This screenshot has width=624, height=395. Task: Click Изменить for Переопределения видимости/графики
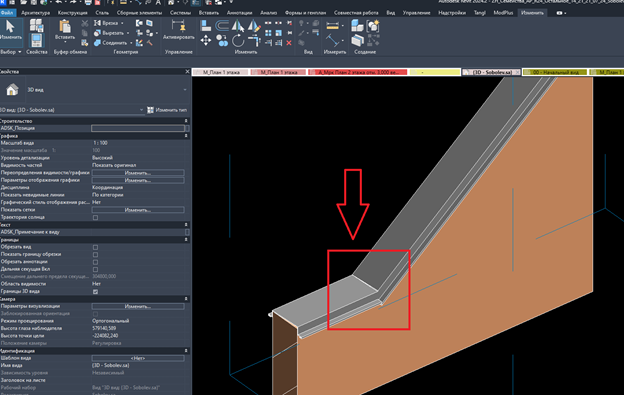click(x=138, y=173)
